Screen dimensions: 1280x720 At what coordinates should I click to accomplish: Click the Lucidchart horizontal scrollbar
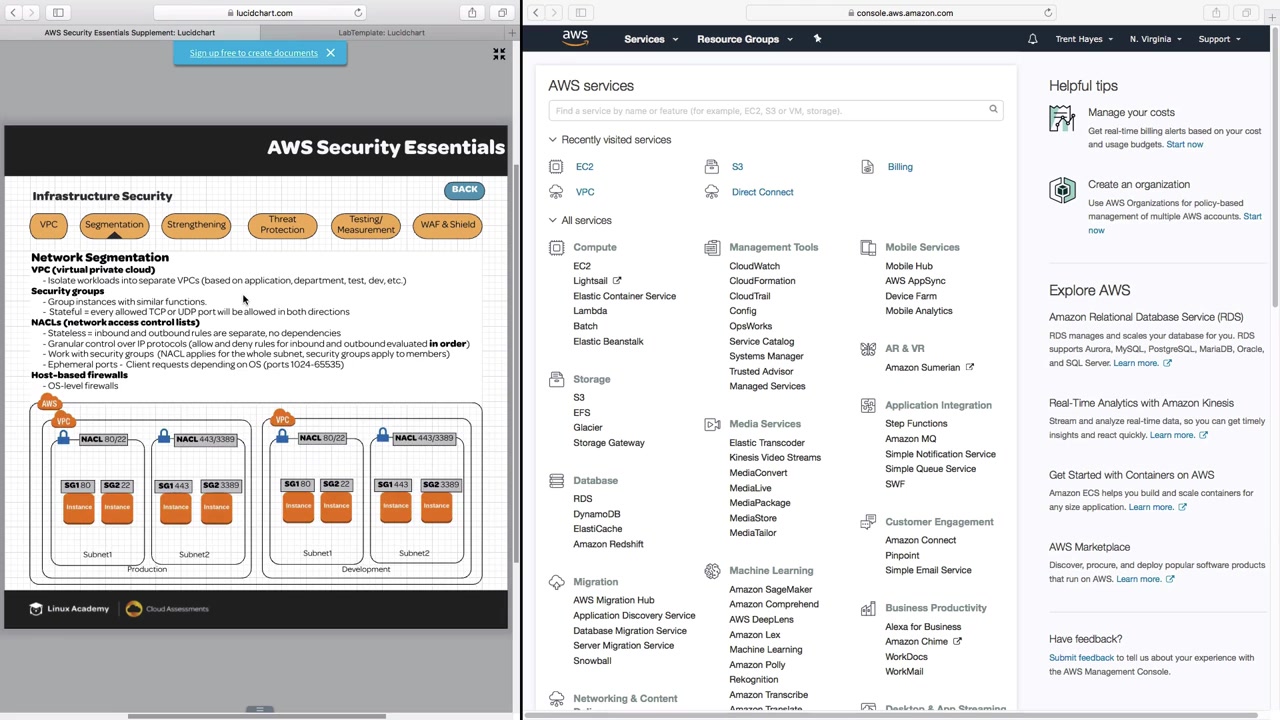click(257, 716)
